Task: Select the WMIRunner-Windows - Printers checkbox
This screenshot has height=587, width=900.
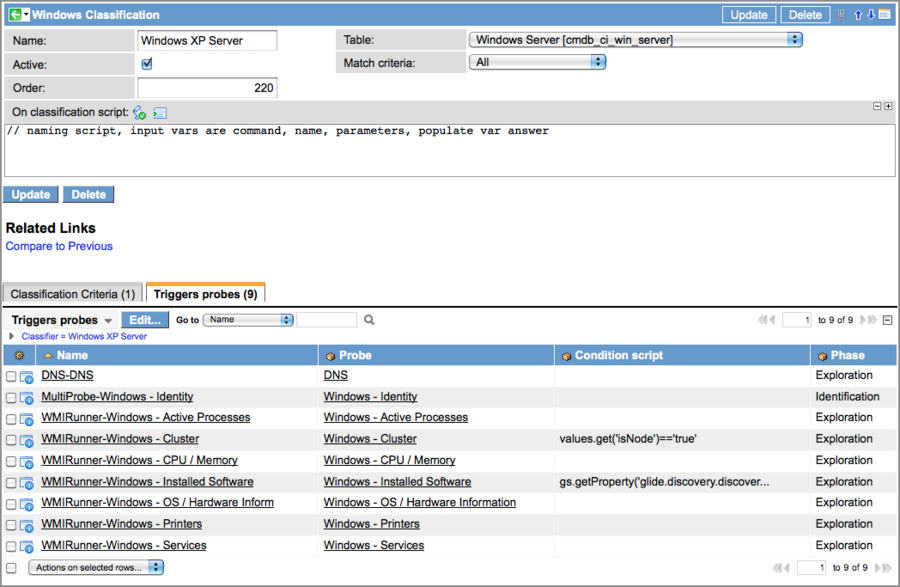Action: click(11, 525)
